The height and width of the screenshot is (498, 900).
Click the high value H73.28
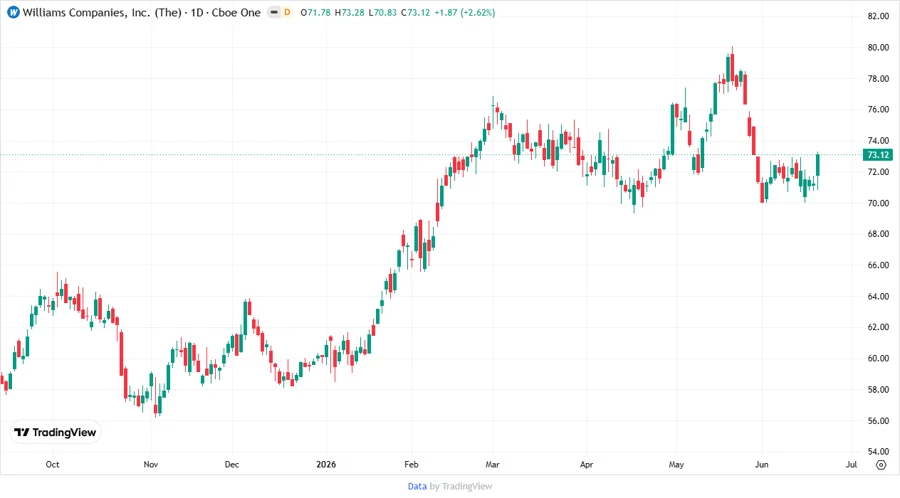click(x=349, y=12)
